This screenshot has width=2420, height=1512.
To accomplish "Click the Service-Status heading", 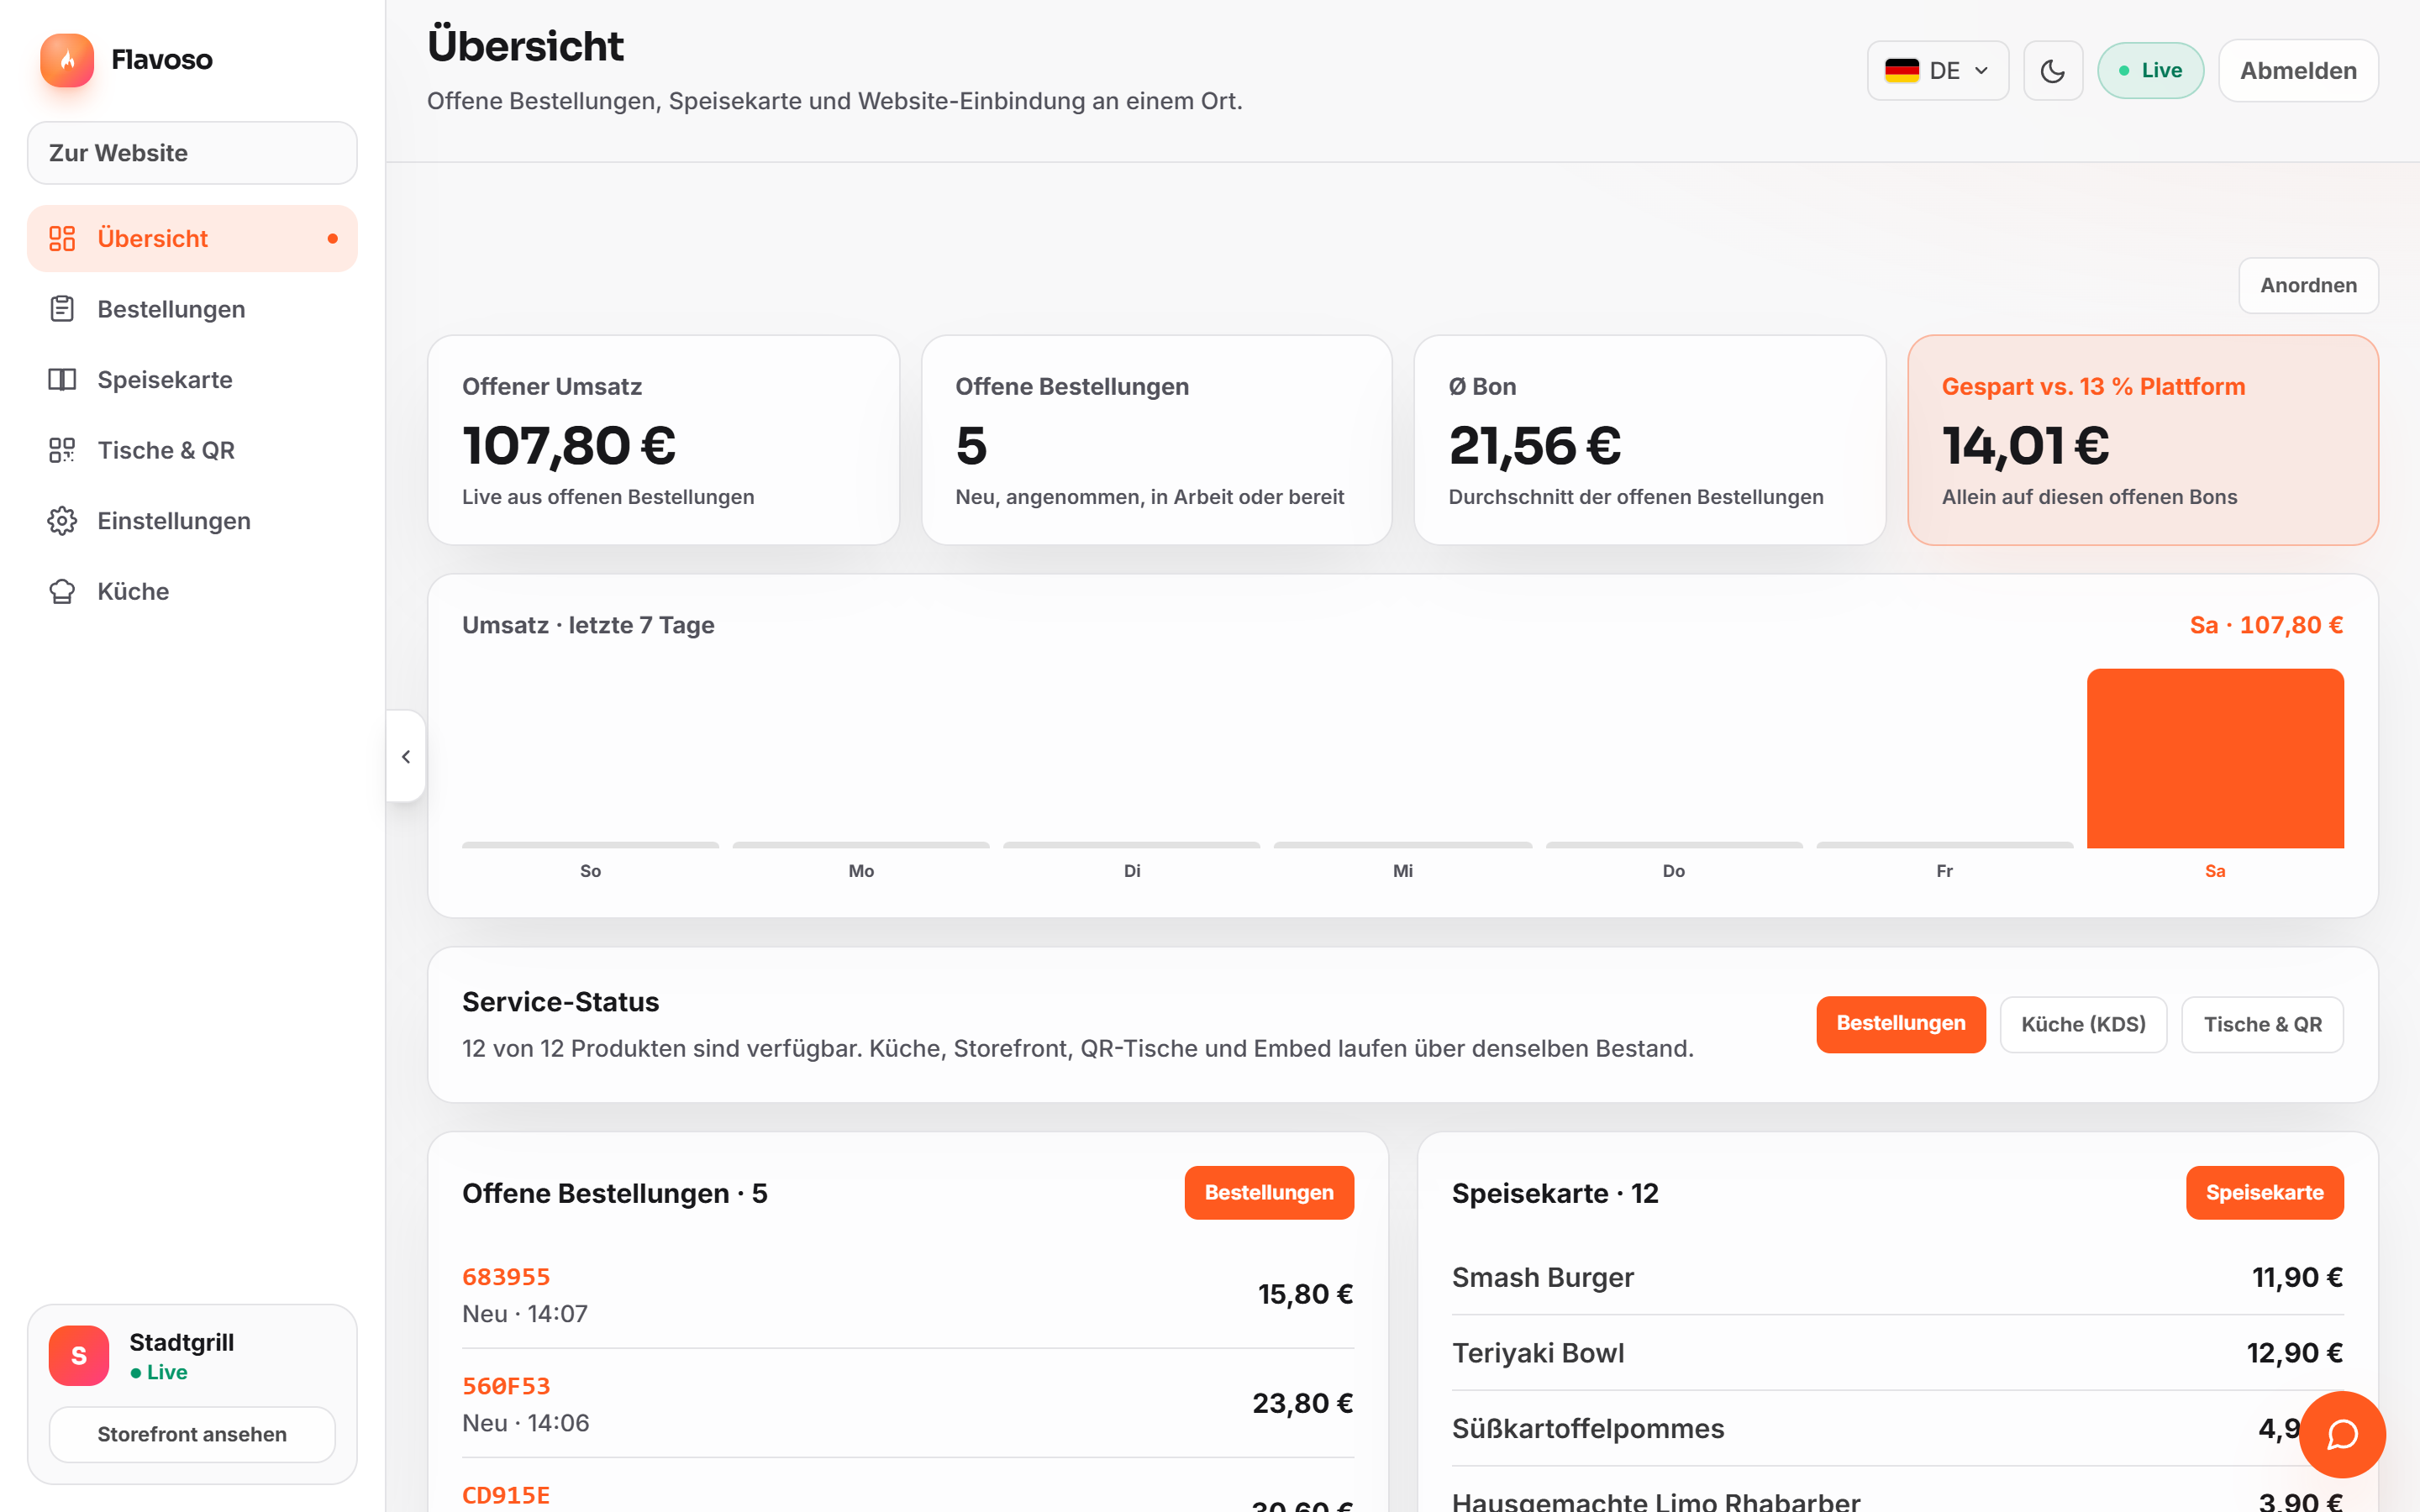I will pos(560,1002).
